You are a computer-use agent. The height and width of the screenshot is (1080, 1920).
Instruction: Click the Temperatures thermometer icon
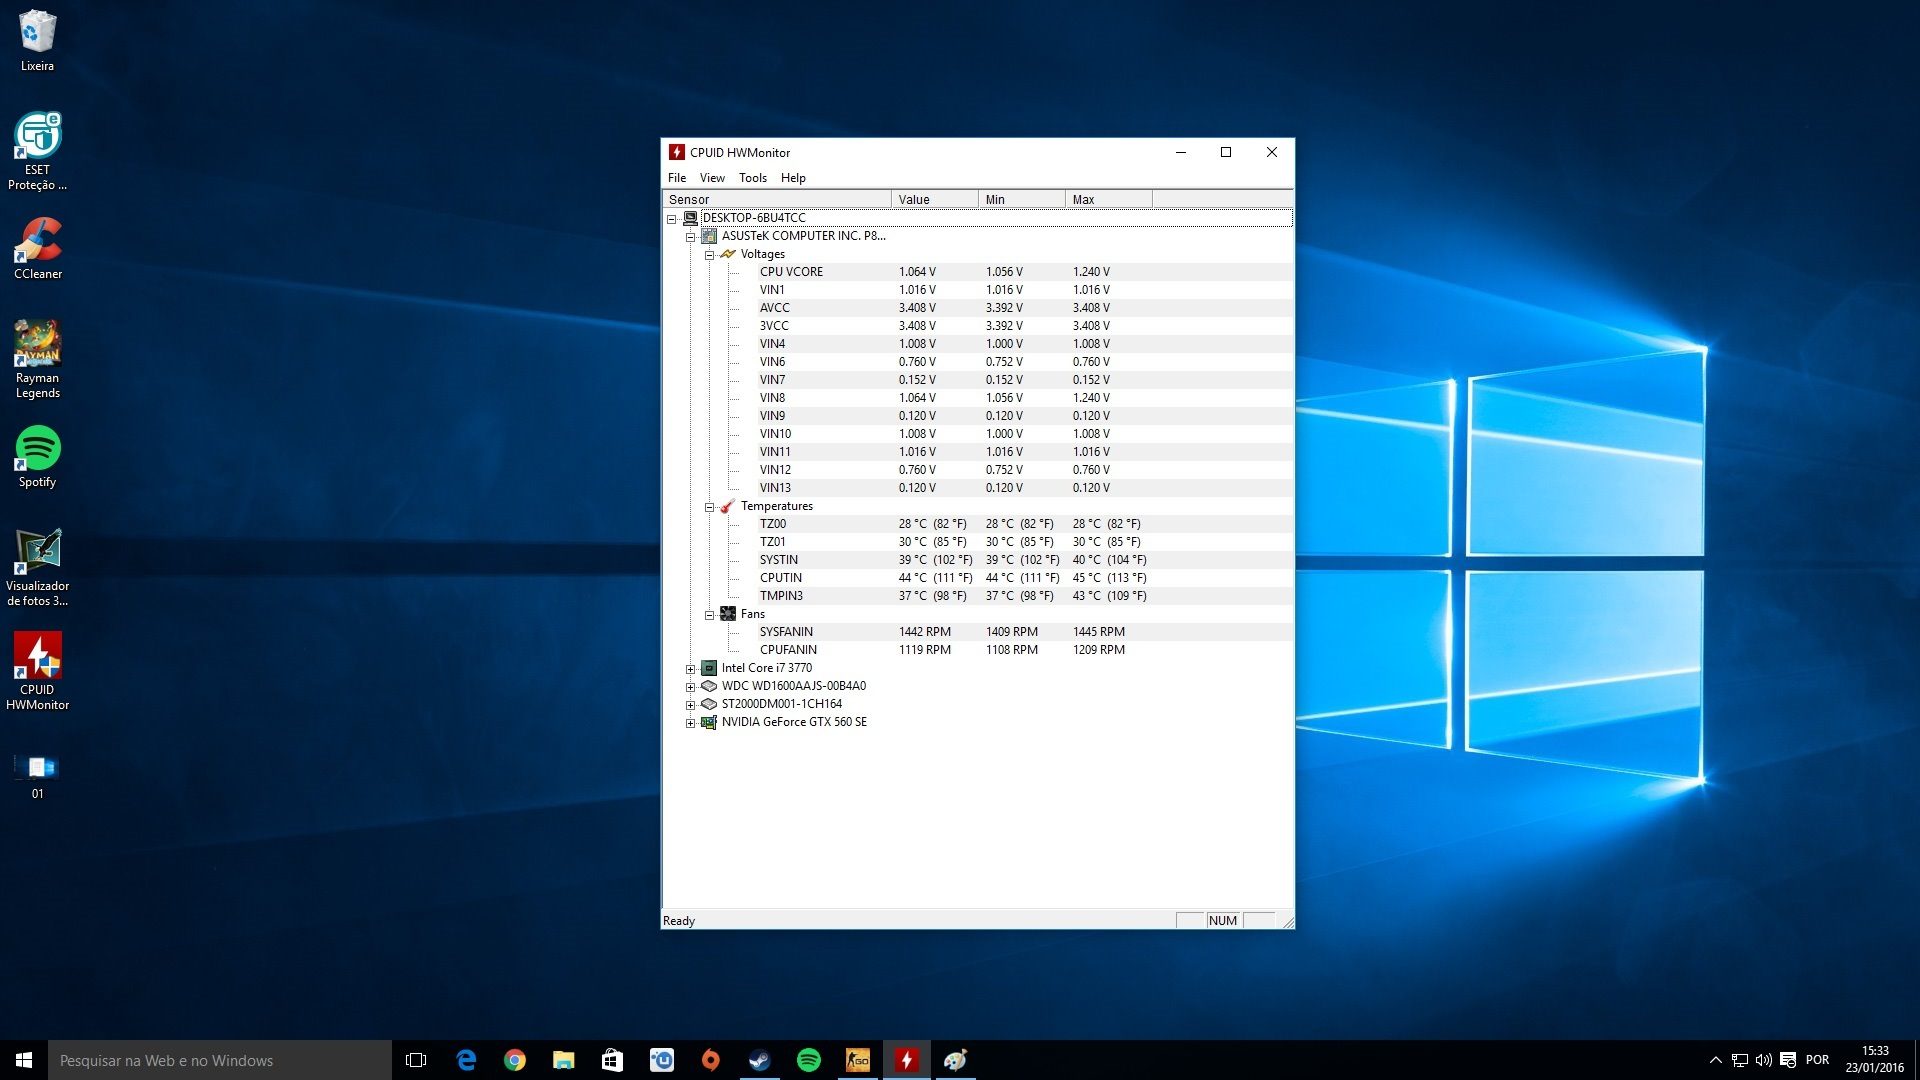click(728, 506)
